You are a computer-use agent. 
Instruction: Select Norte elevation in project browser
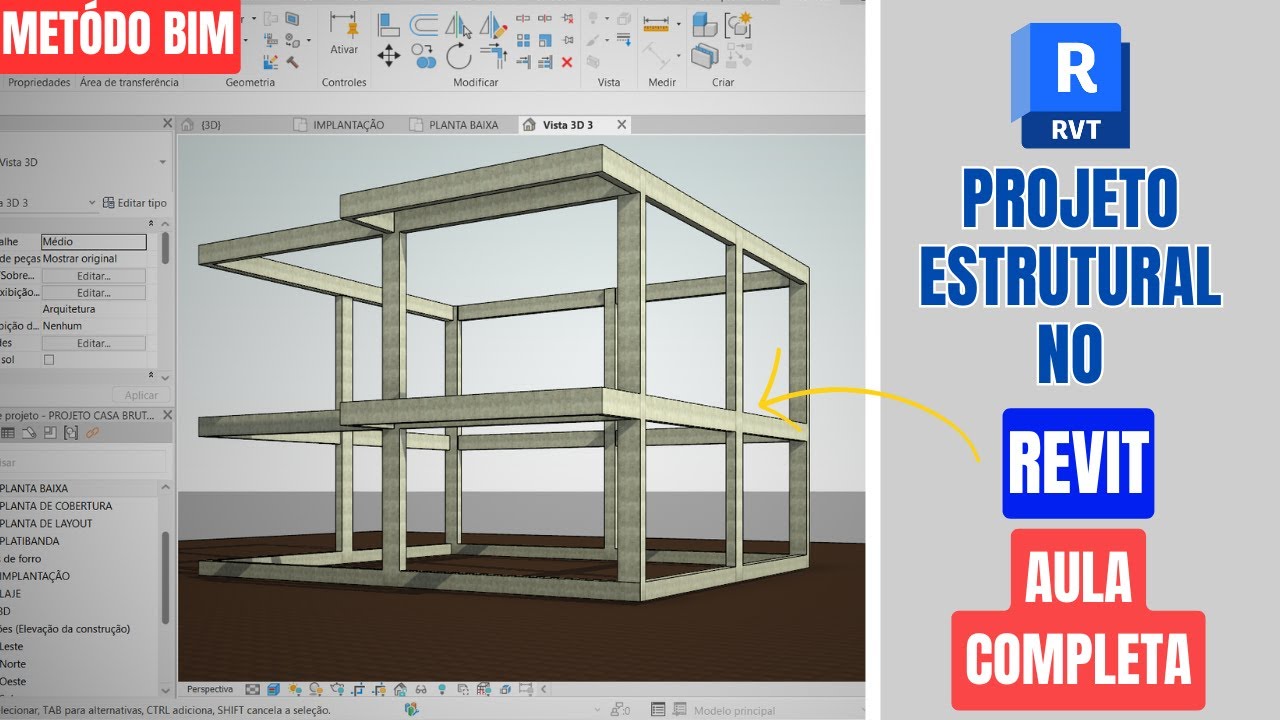tap(13, 664)
